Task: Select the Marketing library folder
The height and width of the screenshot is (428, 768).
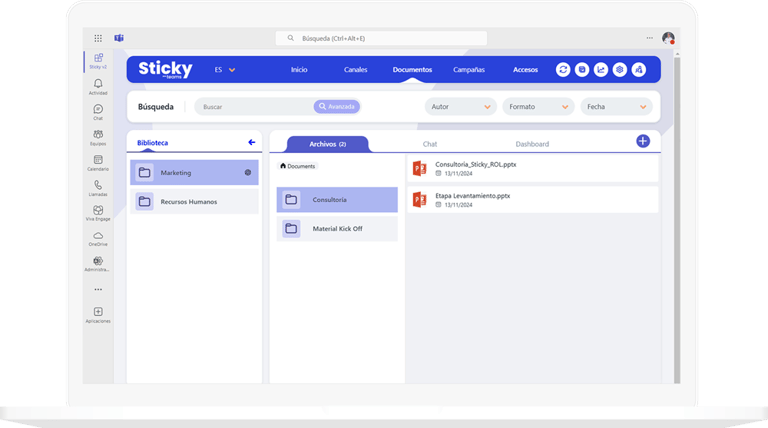Action: tap(194, 172)
